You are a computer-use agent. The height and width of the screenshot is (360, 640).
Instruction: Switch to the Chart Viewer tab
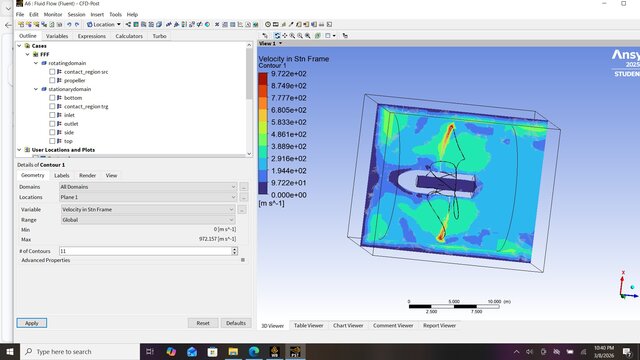point(348,325)
